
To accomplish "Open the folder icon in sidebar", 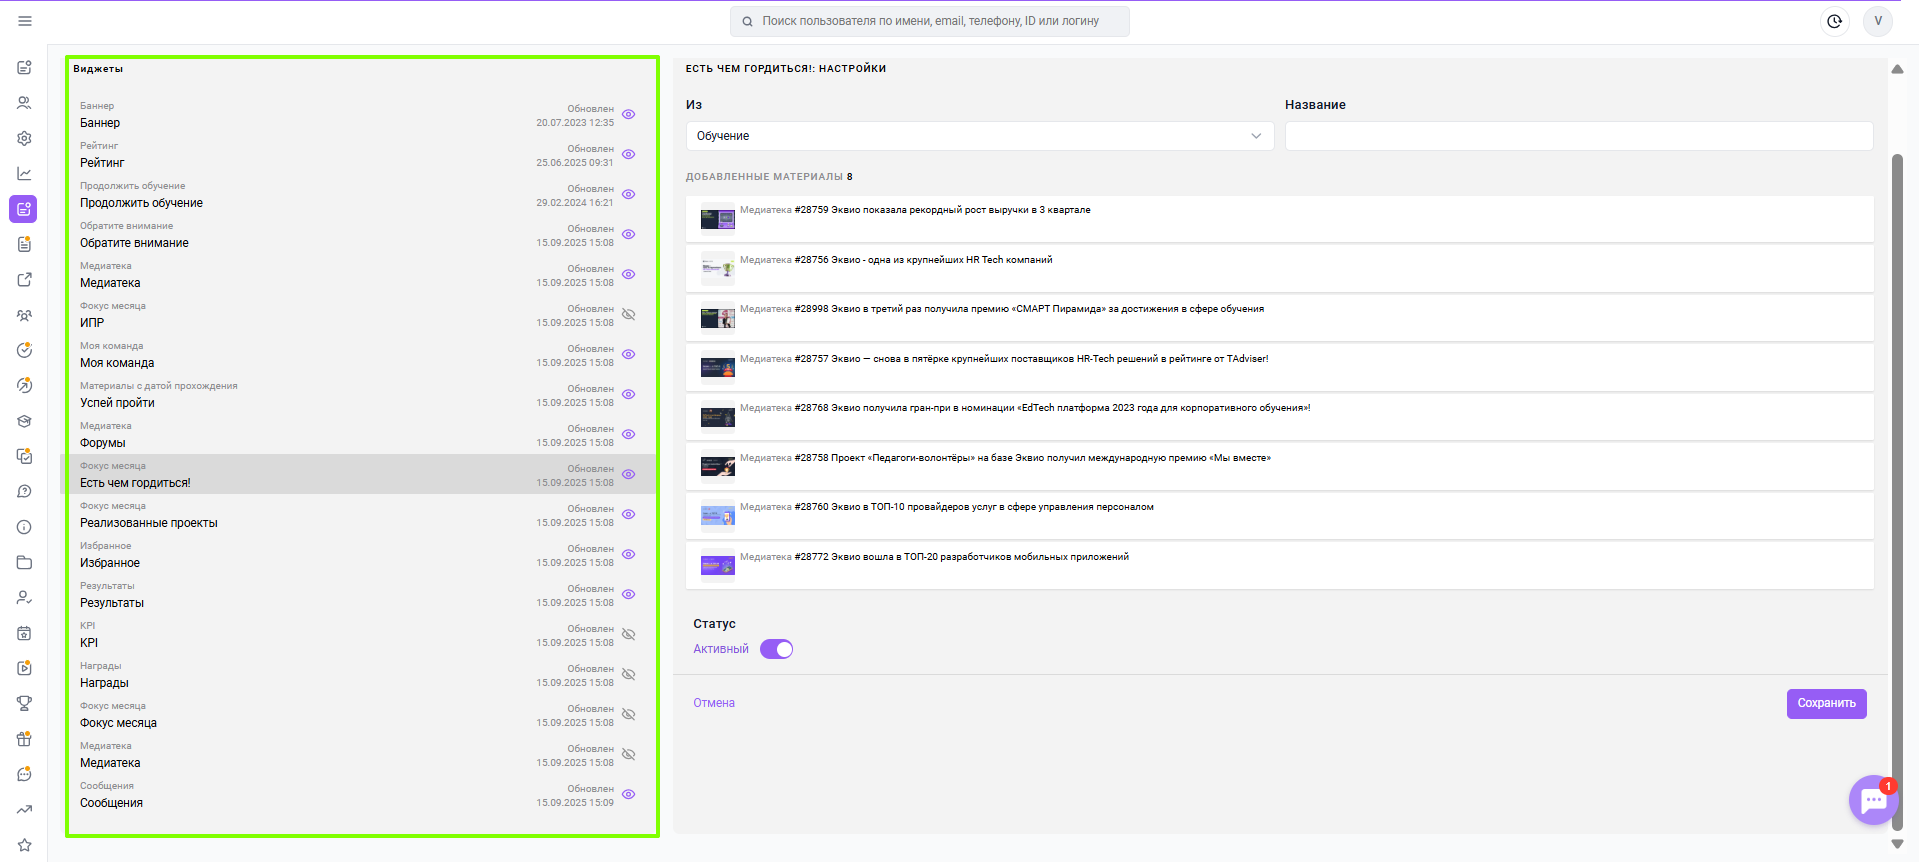I will pos(24,562).
